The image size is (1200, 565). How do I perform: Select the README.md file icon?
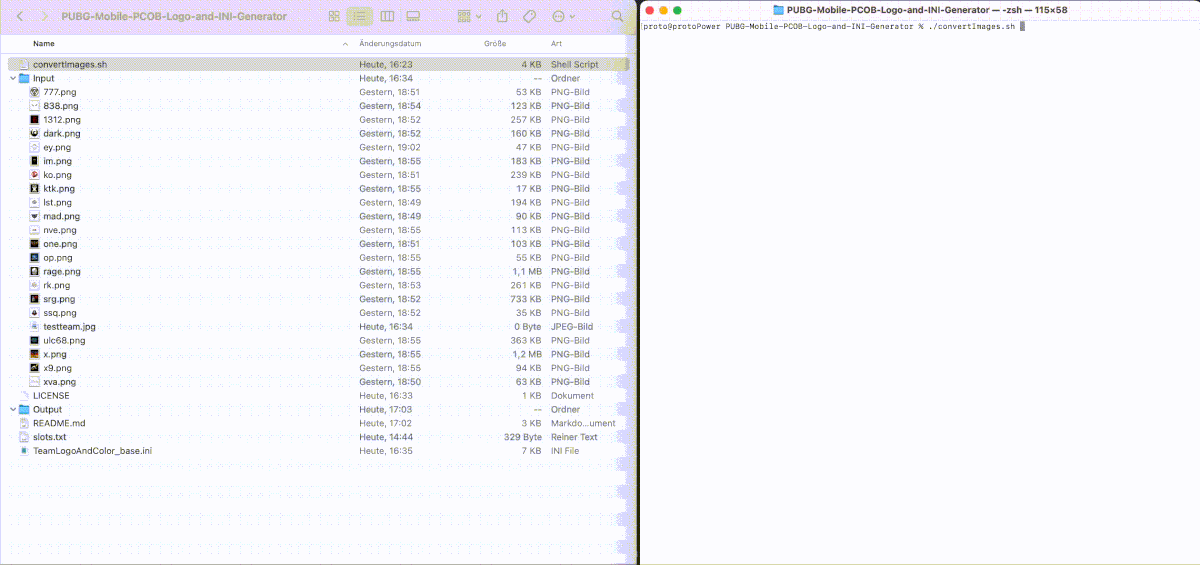tap(24, 423)
